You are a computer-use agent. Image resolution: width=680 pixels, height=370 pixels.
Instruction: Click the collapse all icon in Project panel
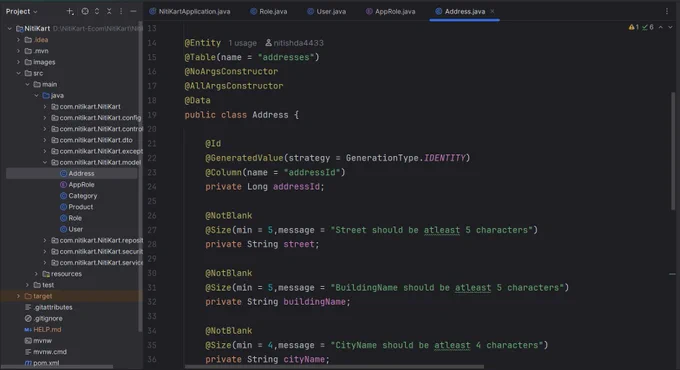(x=109, y=11)
